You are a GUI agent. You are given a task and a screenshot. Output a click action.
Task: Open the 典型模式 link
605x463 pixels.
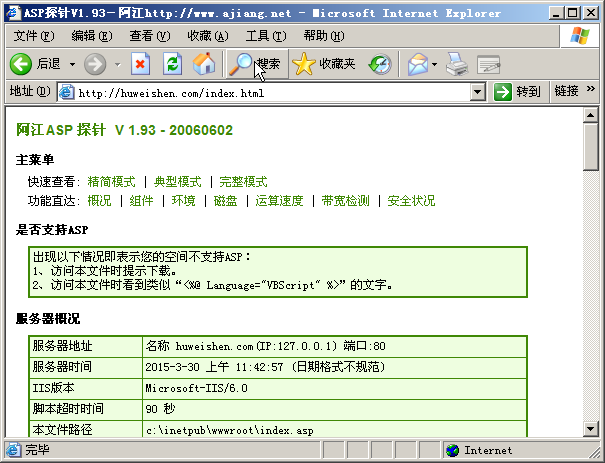click(177, 181)
